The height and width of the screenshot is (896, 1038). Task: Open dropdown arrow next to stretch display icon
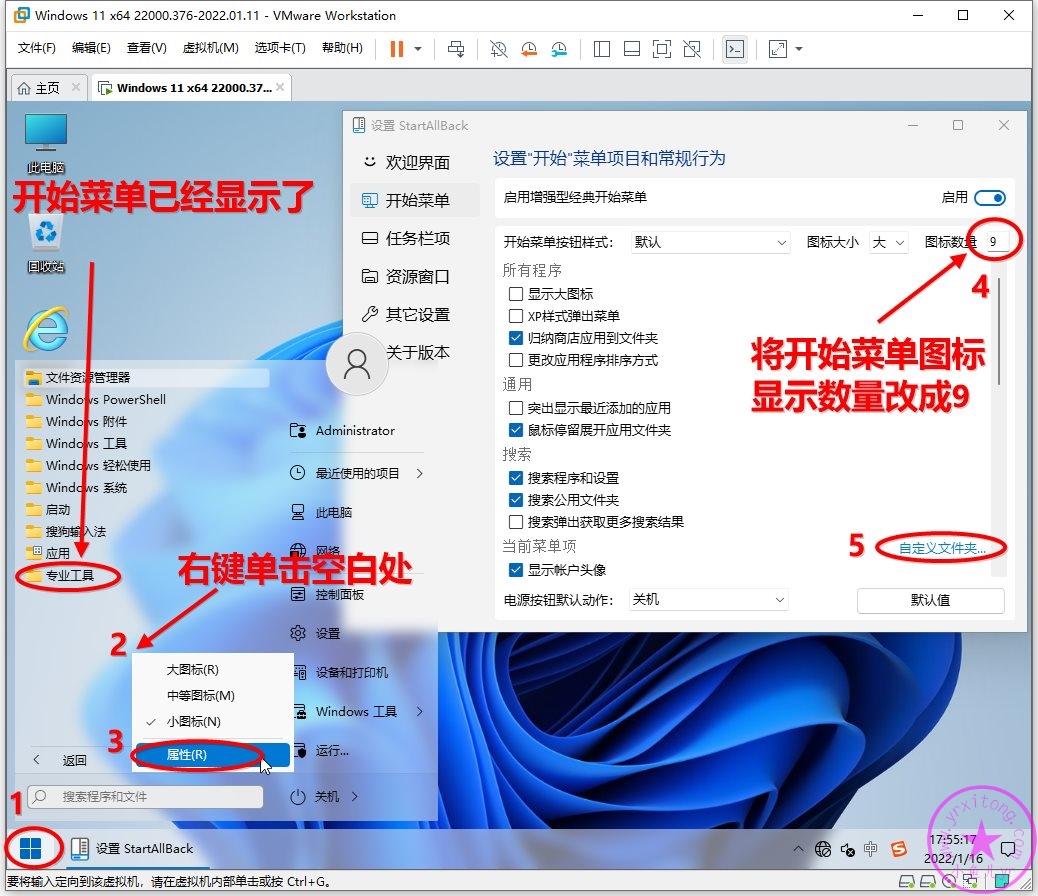799,49
